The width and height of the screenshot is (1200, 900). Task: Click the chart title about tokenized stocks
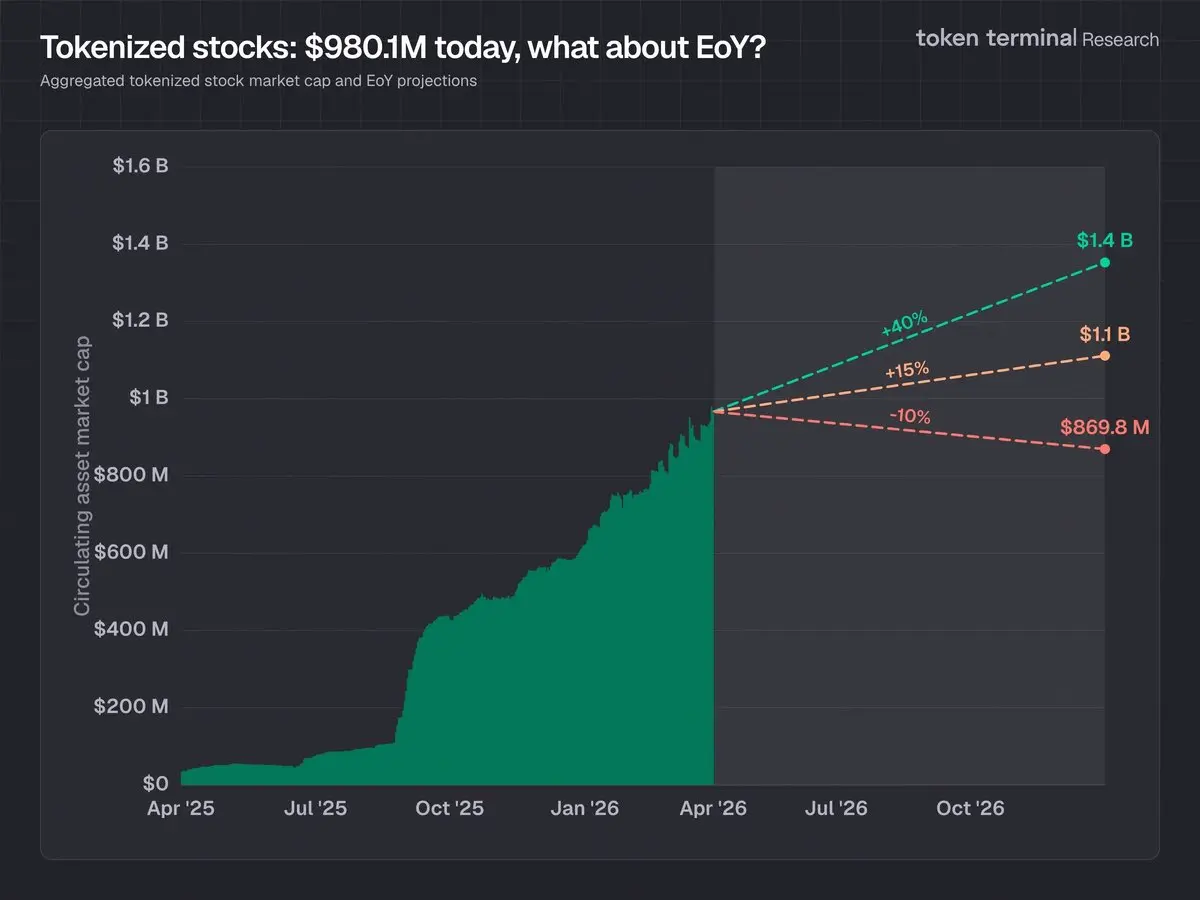[403, 46]
